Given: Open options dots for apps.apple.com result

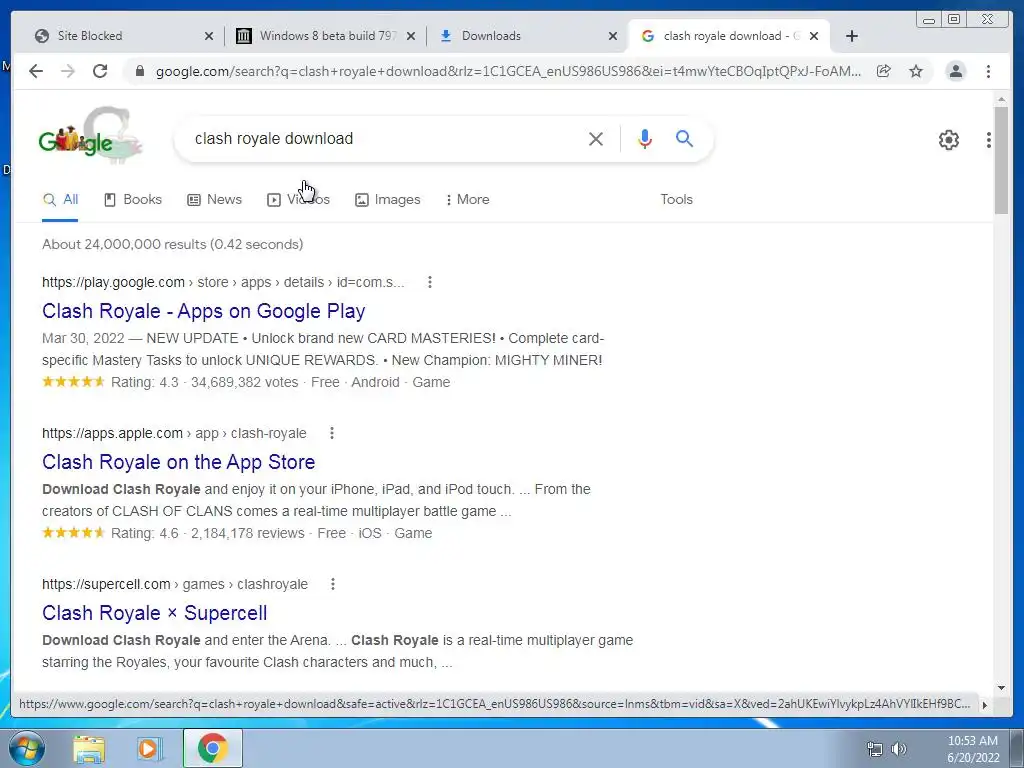Looking at the screenshot, I should coord(332,433).
